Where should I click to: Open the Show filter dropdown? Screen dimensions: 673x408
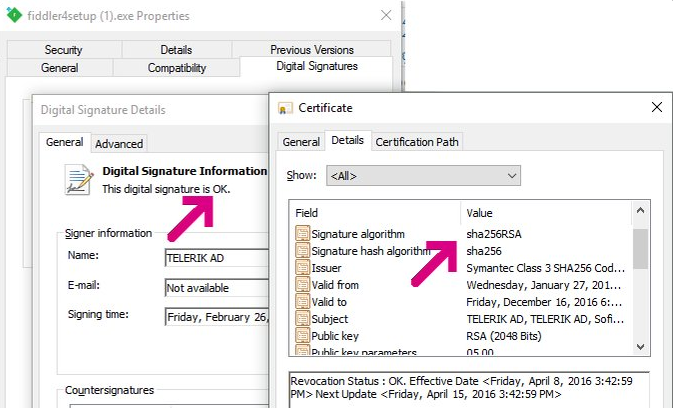[421, 176]
